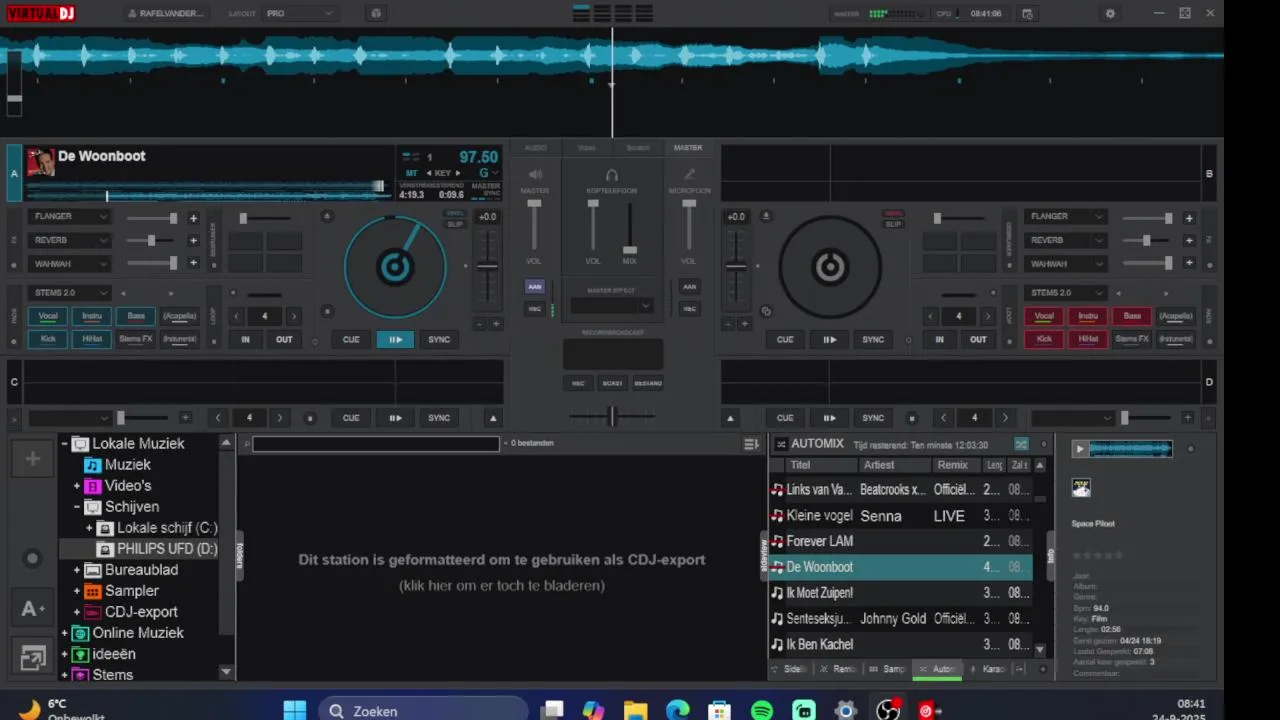Click the Stems FX button on deck A

coord(136,339)
